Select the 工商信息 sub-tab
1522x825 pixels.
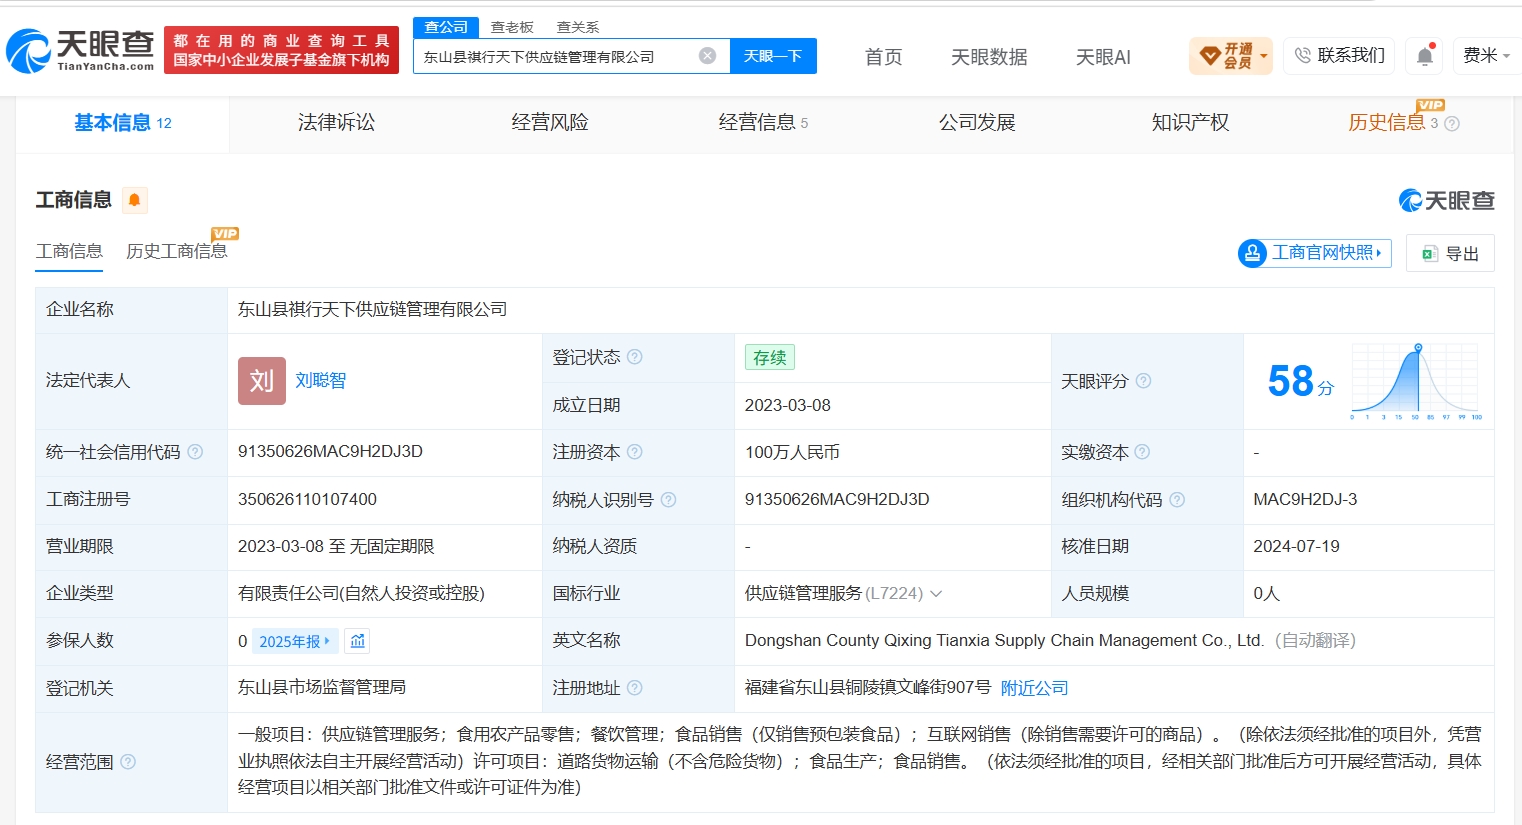tap(69, 251)
